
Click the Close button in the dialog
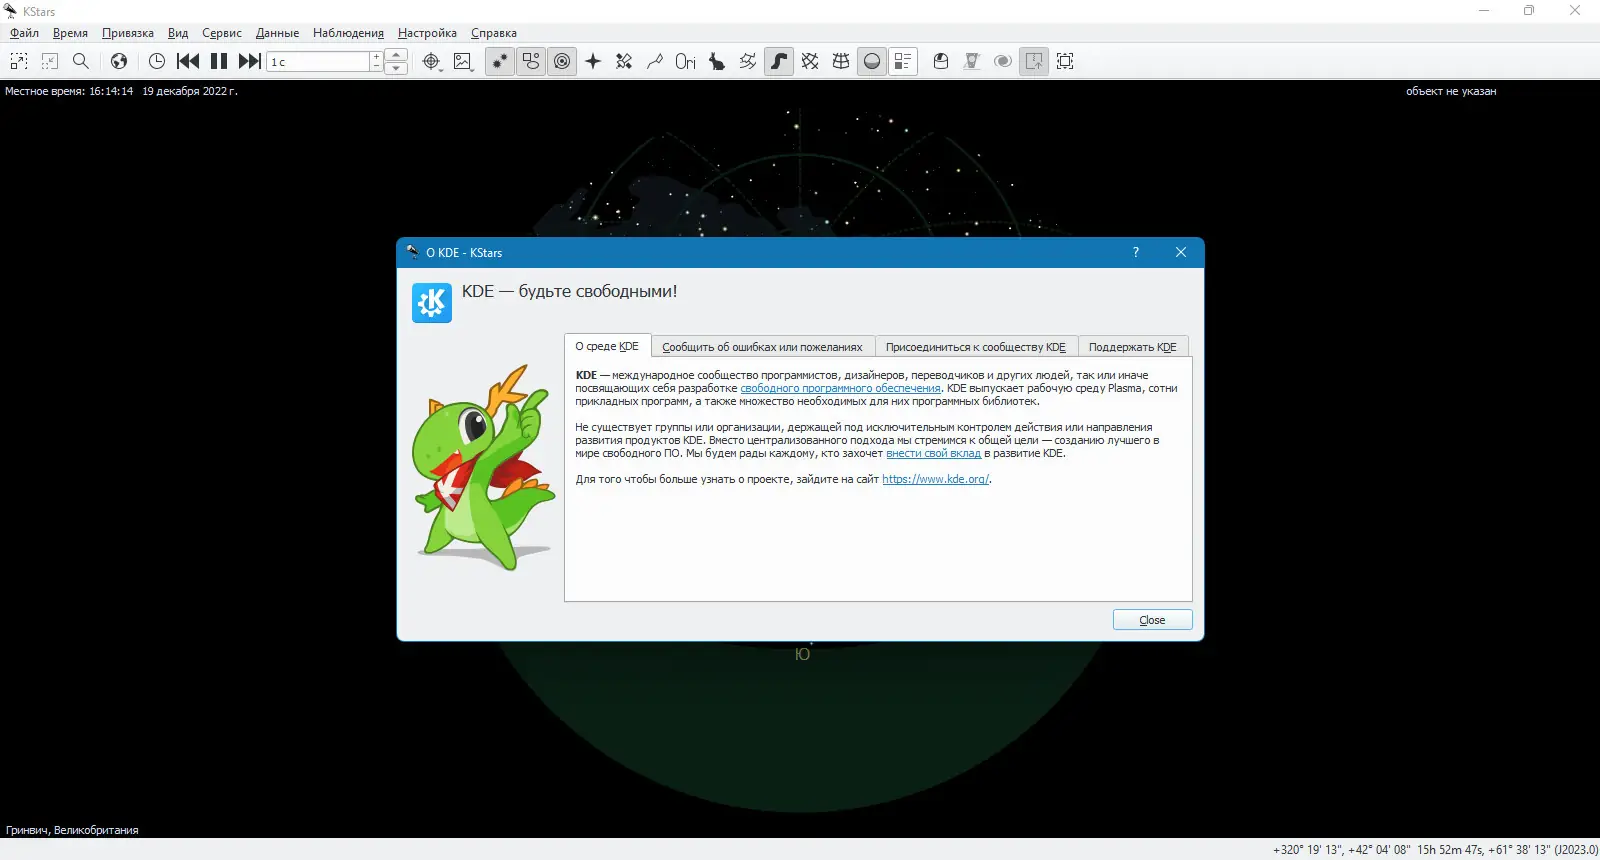pyautogui.click(x=1152, y=620)
